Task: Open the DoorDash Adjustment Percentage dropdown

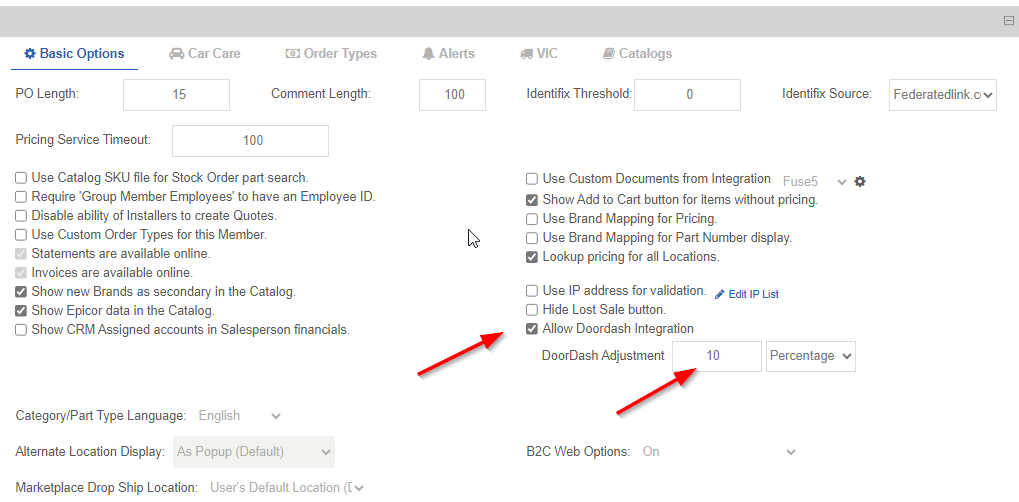Action: [811, 356]
